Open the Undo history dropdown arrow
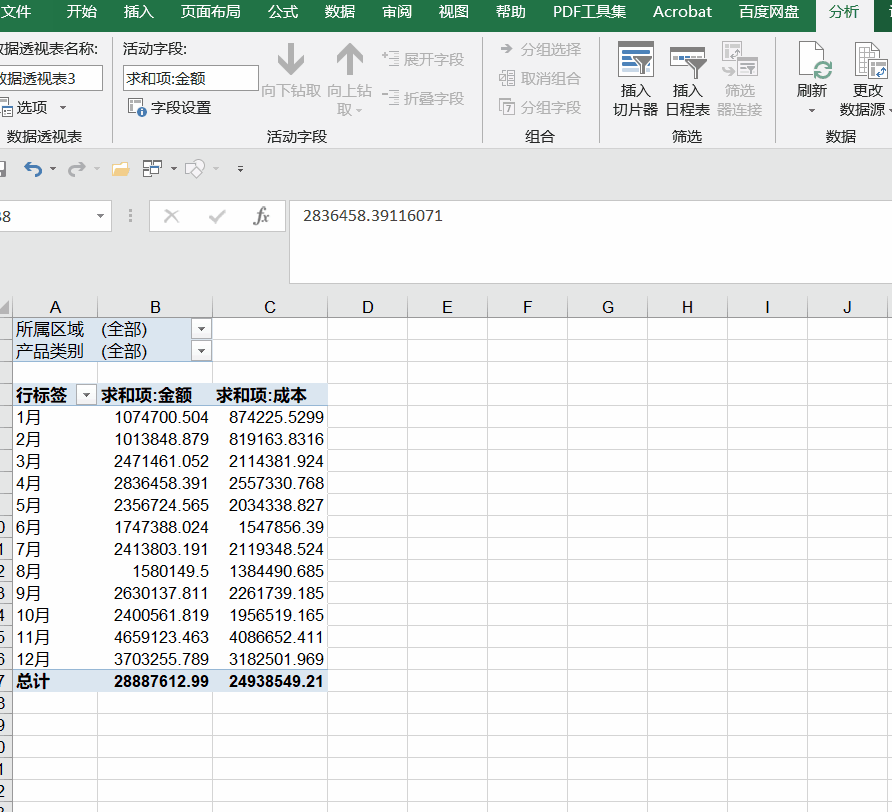 click(x=53, y=169)
